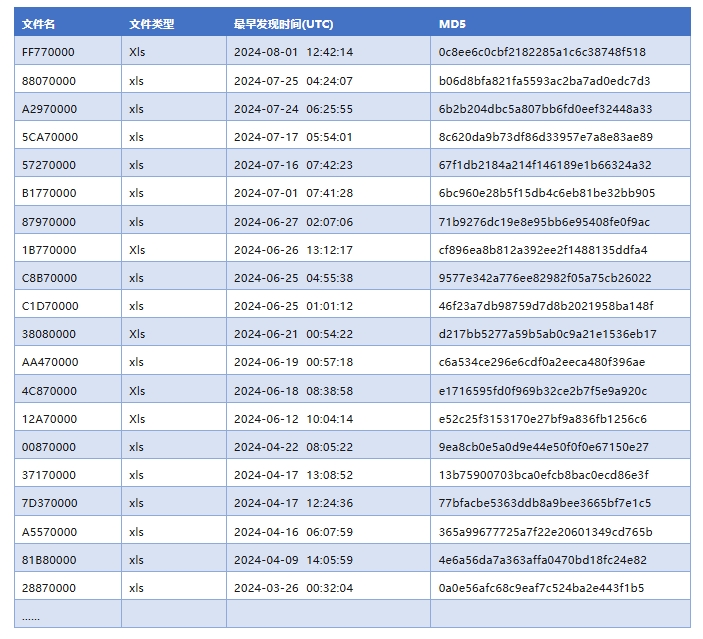Select the file type cell in row 1B770000

pyautogui.click(x=137, y=250)
